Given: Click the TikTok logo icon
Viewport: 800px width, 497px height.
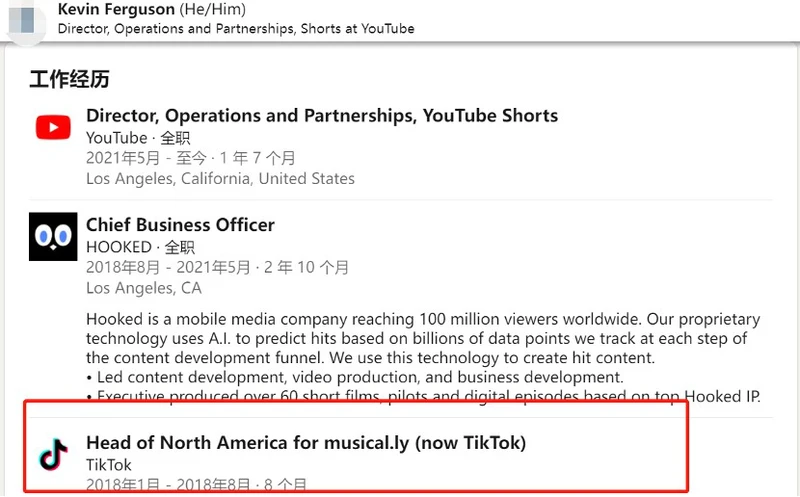Looking at the screenshot, I should point(53,454).
